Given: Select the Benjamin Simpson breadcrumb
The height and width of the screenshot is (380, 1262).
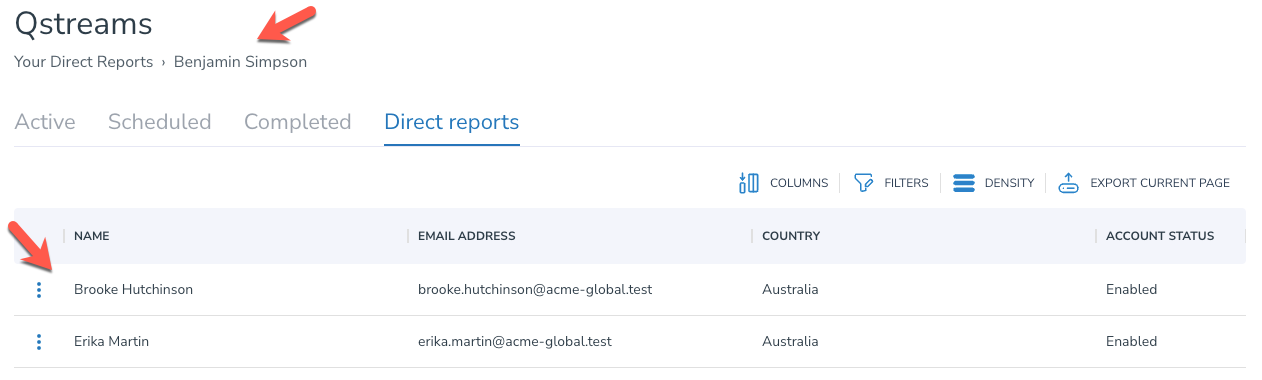Looking at the screenshot, I should [240, 62].
